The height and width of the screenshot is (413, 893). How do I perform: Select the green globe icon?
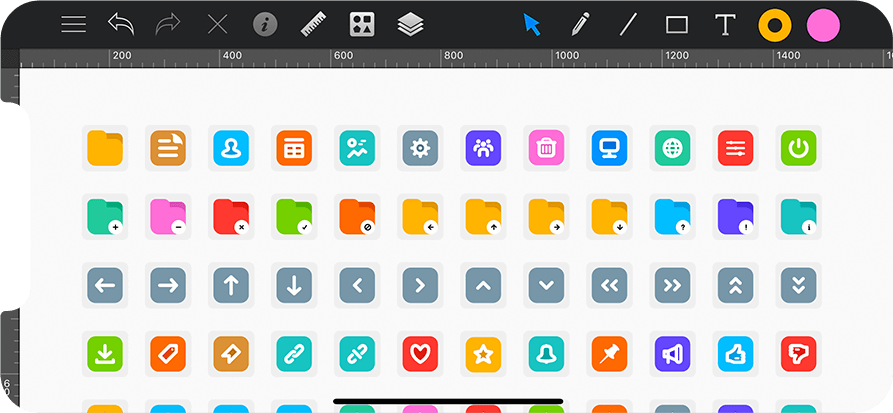673,148
